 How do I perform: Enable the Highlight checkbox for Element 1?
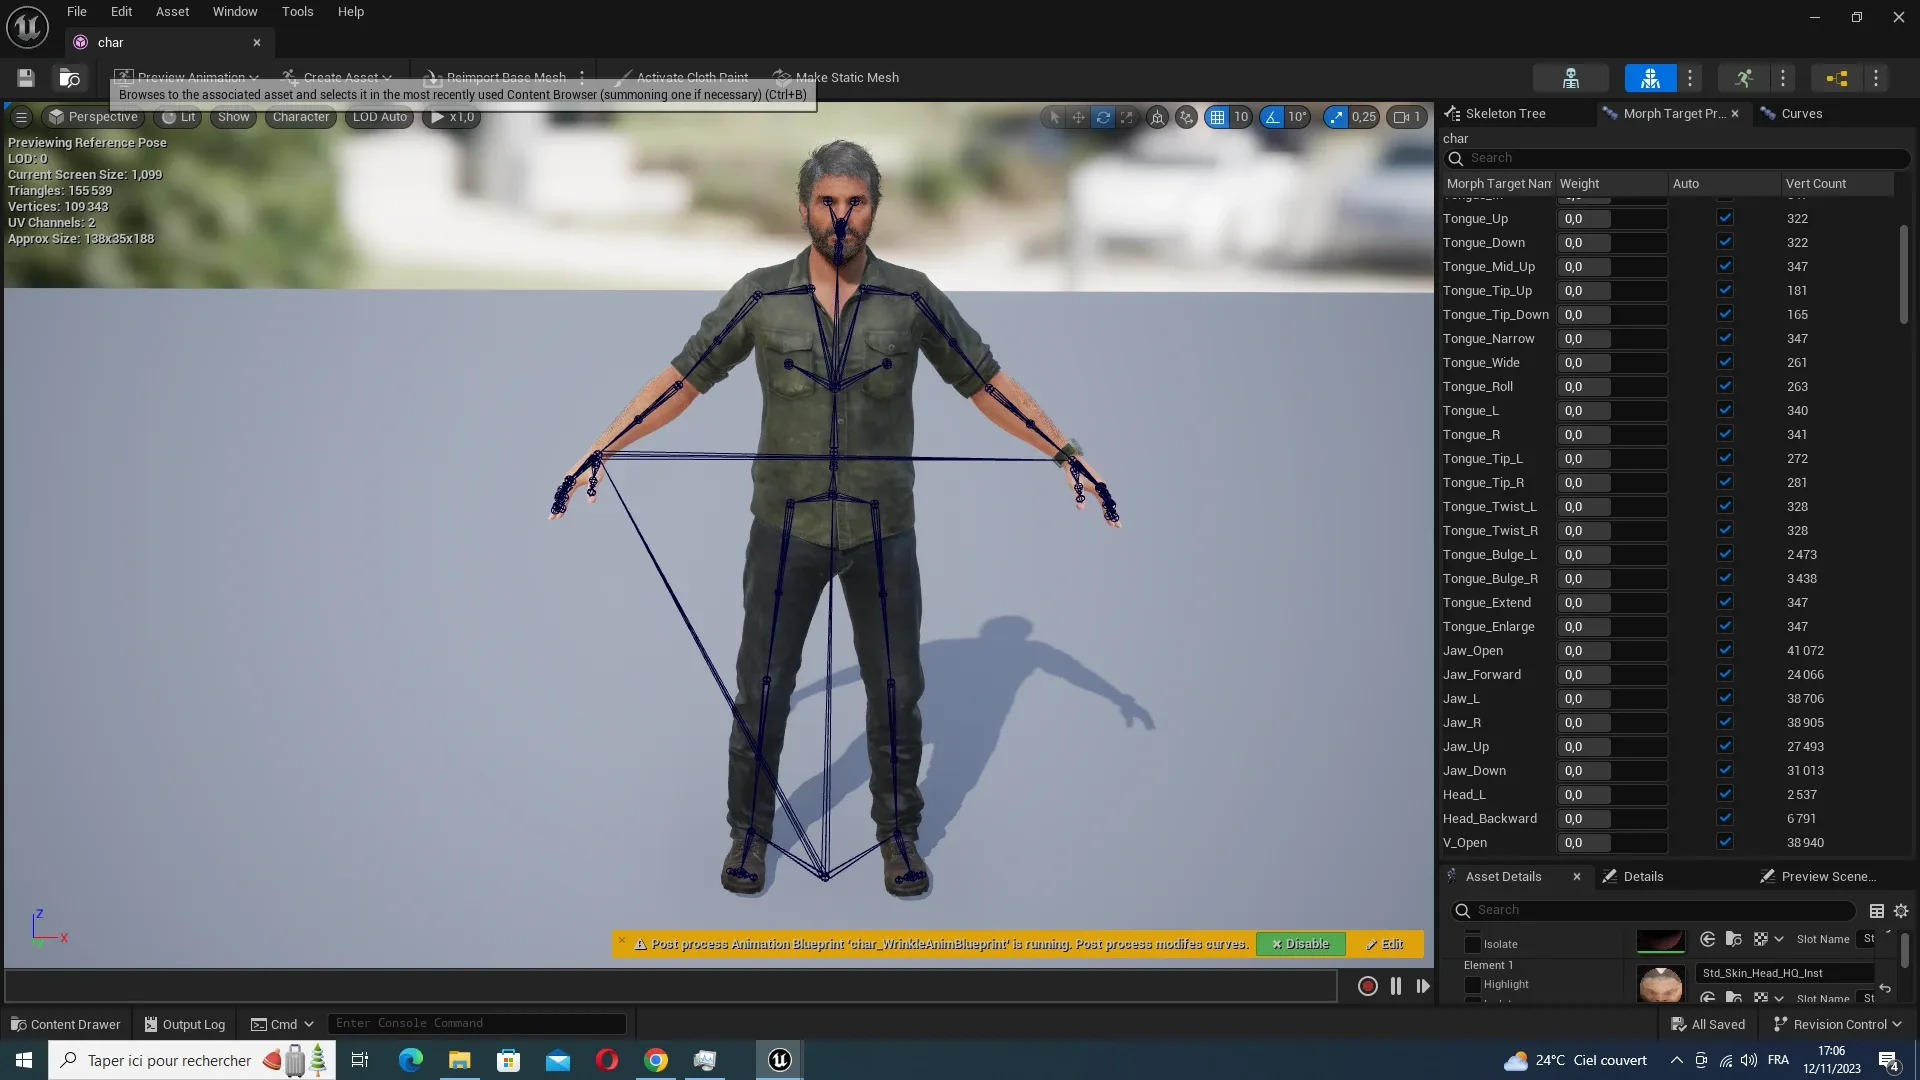tap(1472, 985)
